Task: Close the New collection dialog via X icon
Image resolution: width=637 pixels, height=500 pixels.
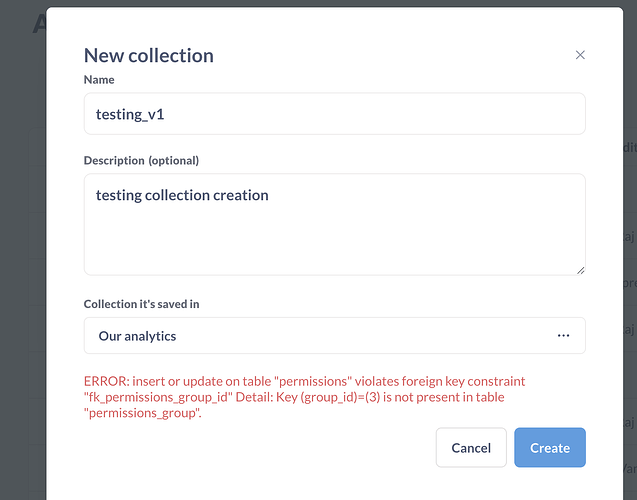Action: coord(580,55)
